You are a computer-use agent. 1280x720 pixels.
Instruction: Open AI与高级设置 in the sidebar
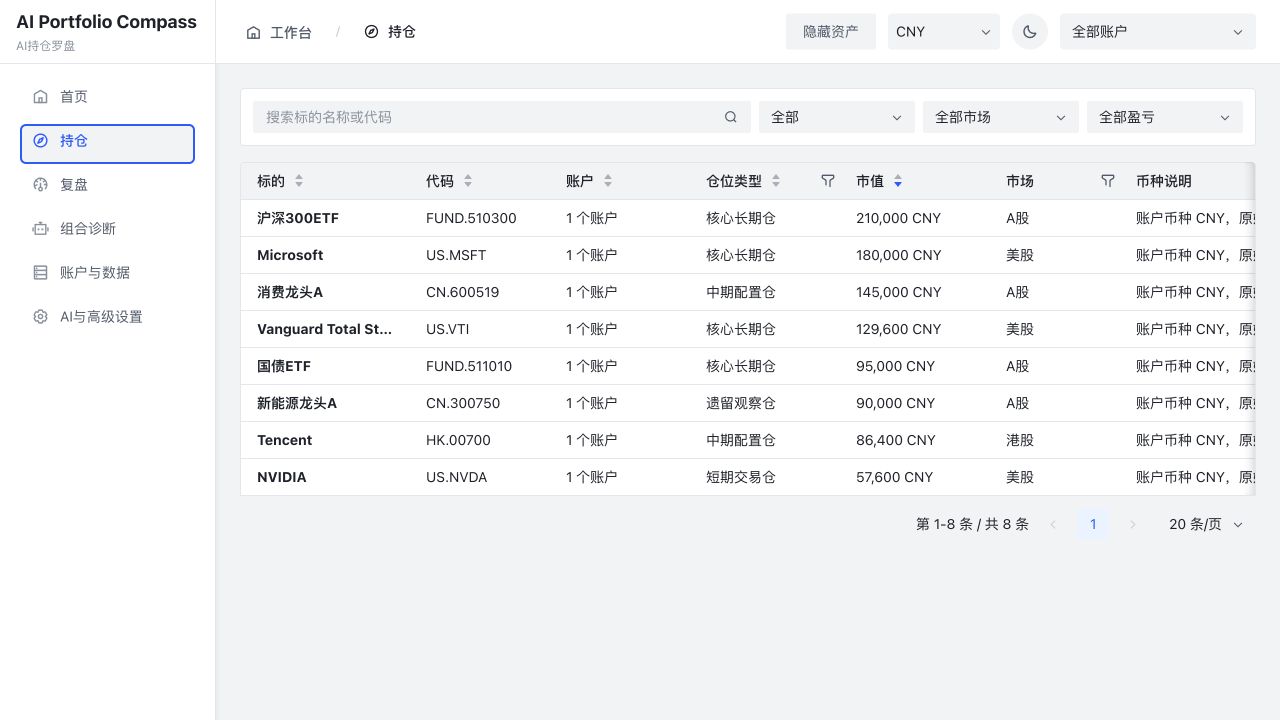(107, 317)
